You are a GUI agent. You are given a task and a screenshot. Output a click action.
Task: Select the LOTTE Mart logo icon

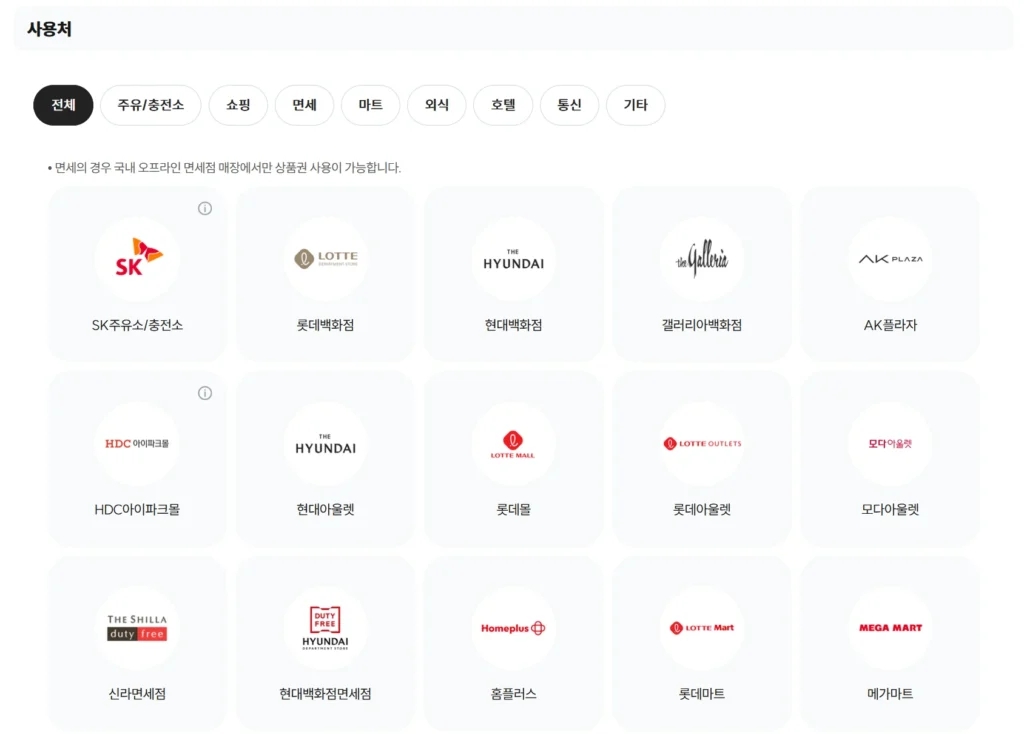coord(701,628)
